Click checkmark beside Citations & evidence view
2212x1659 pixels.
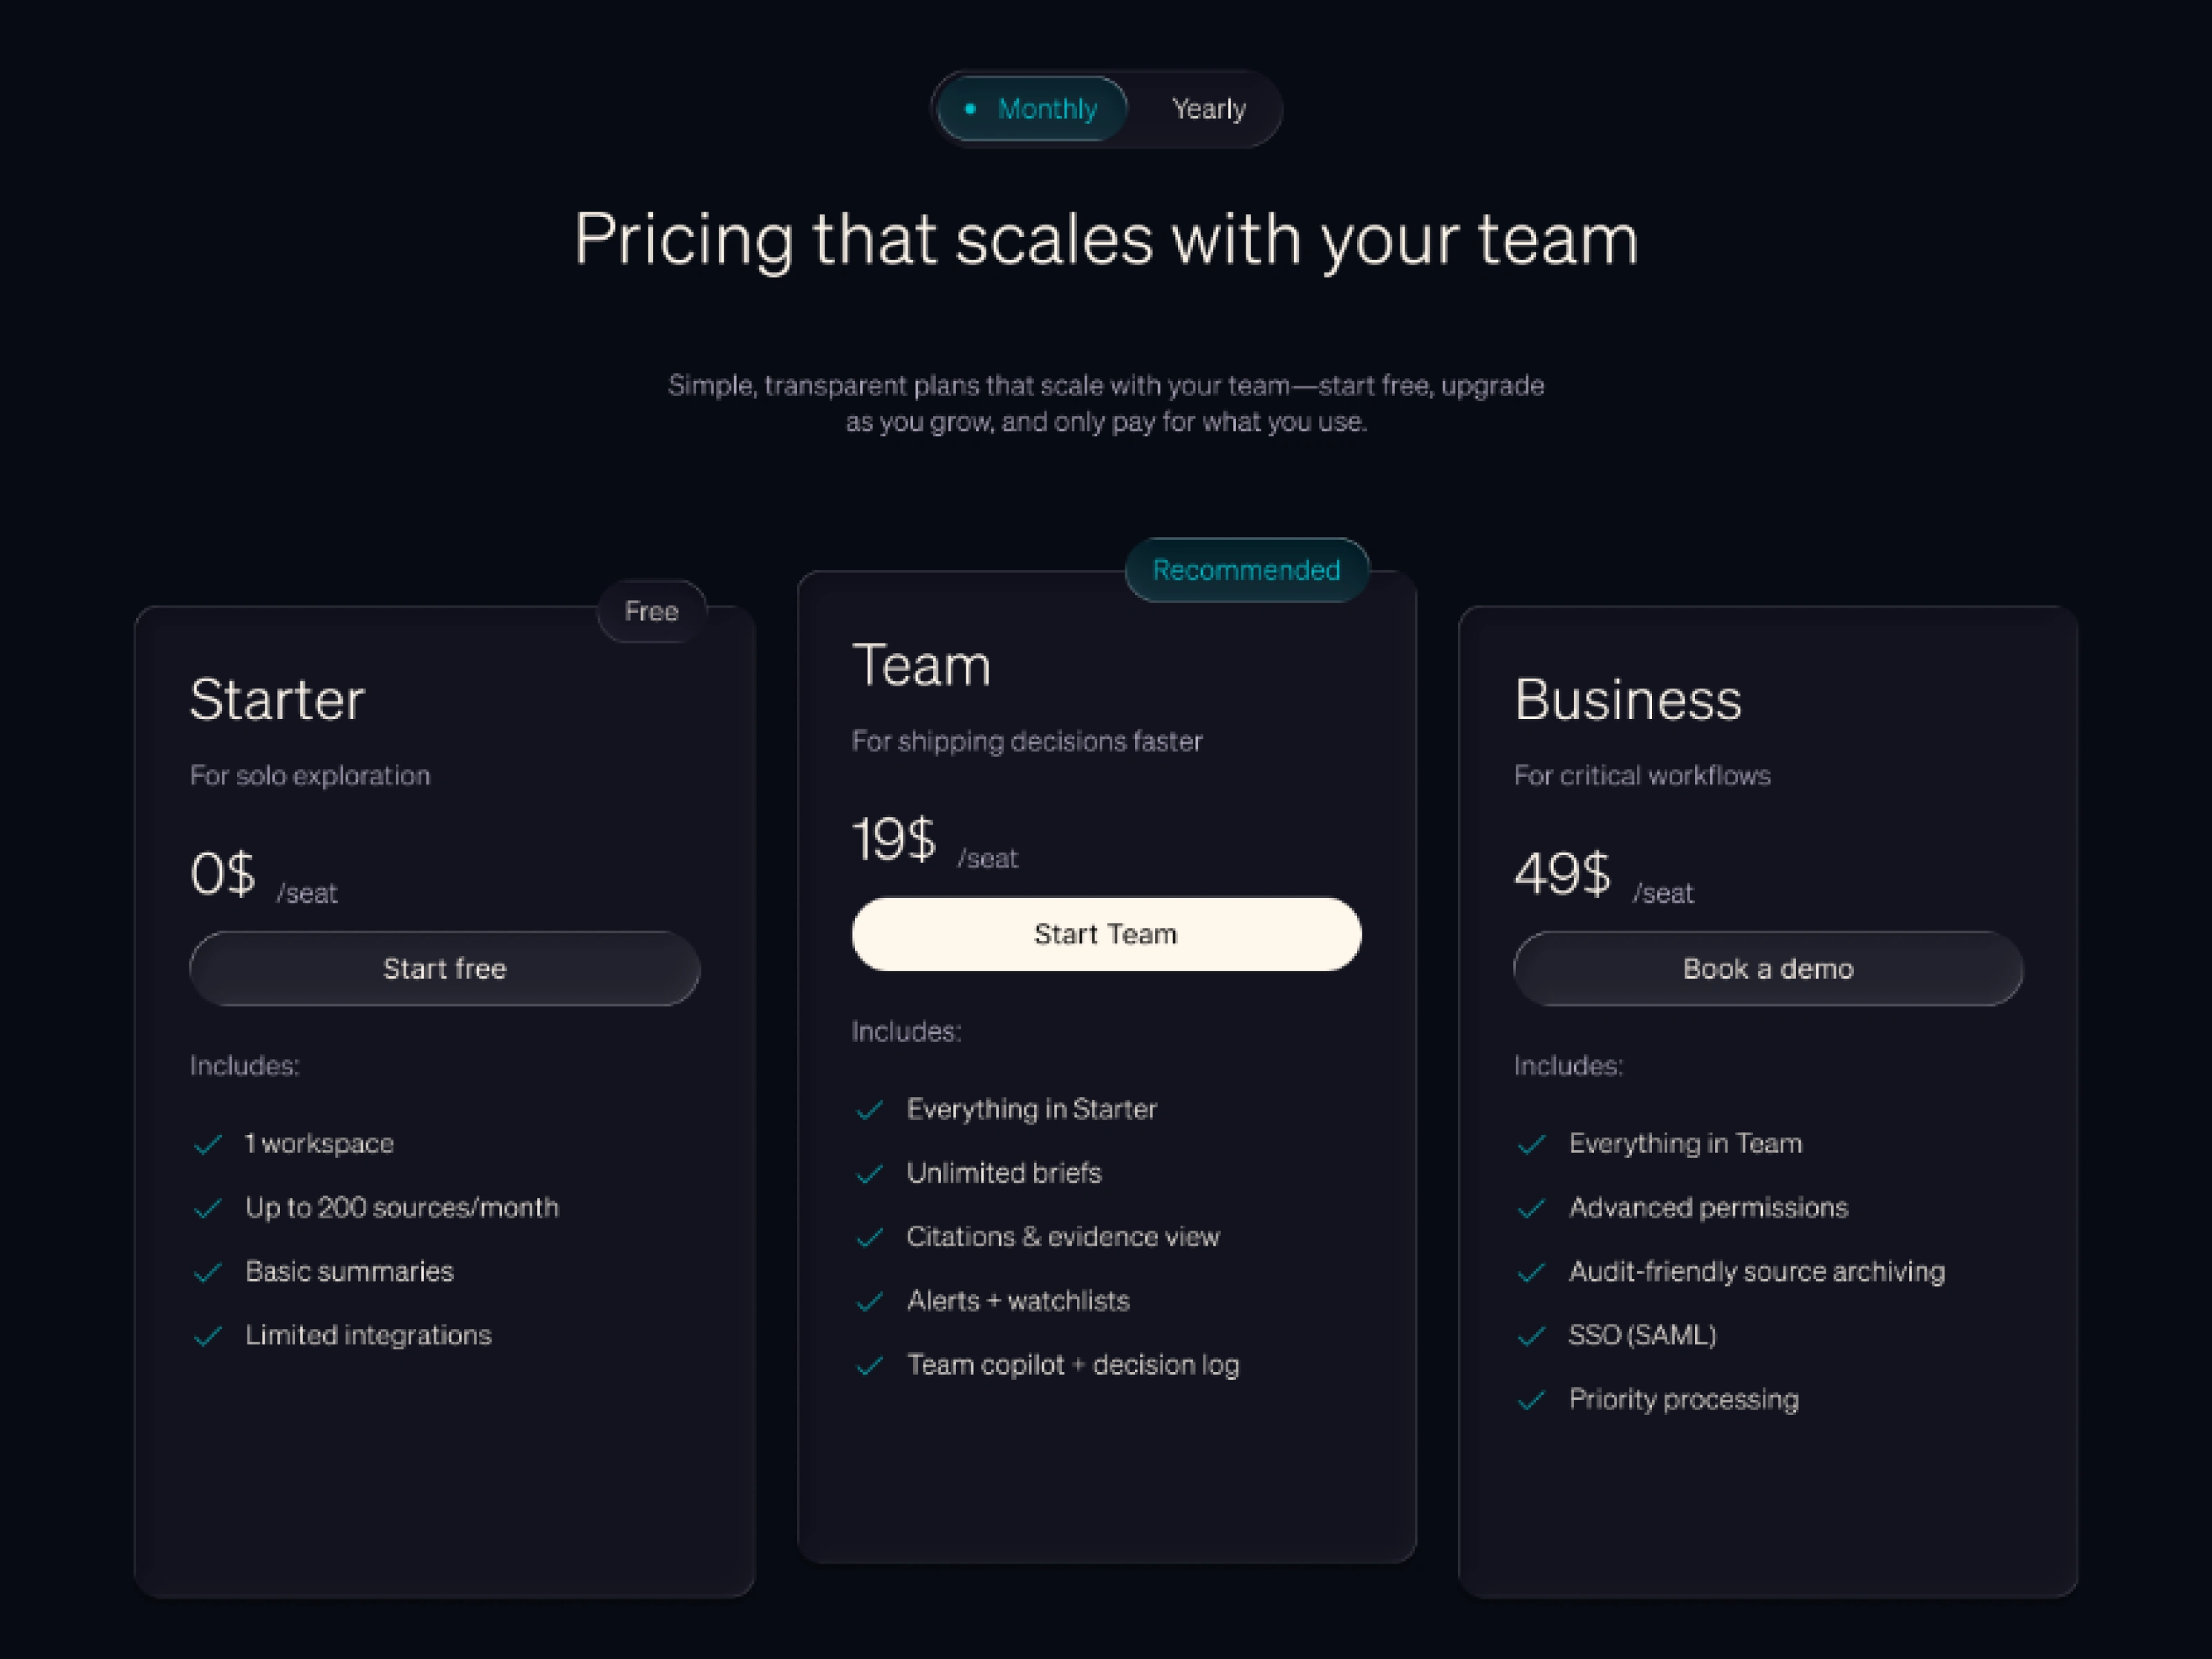pyautogui.click(x=870, y=1237)
